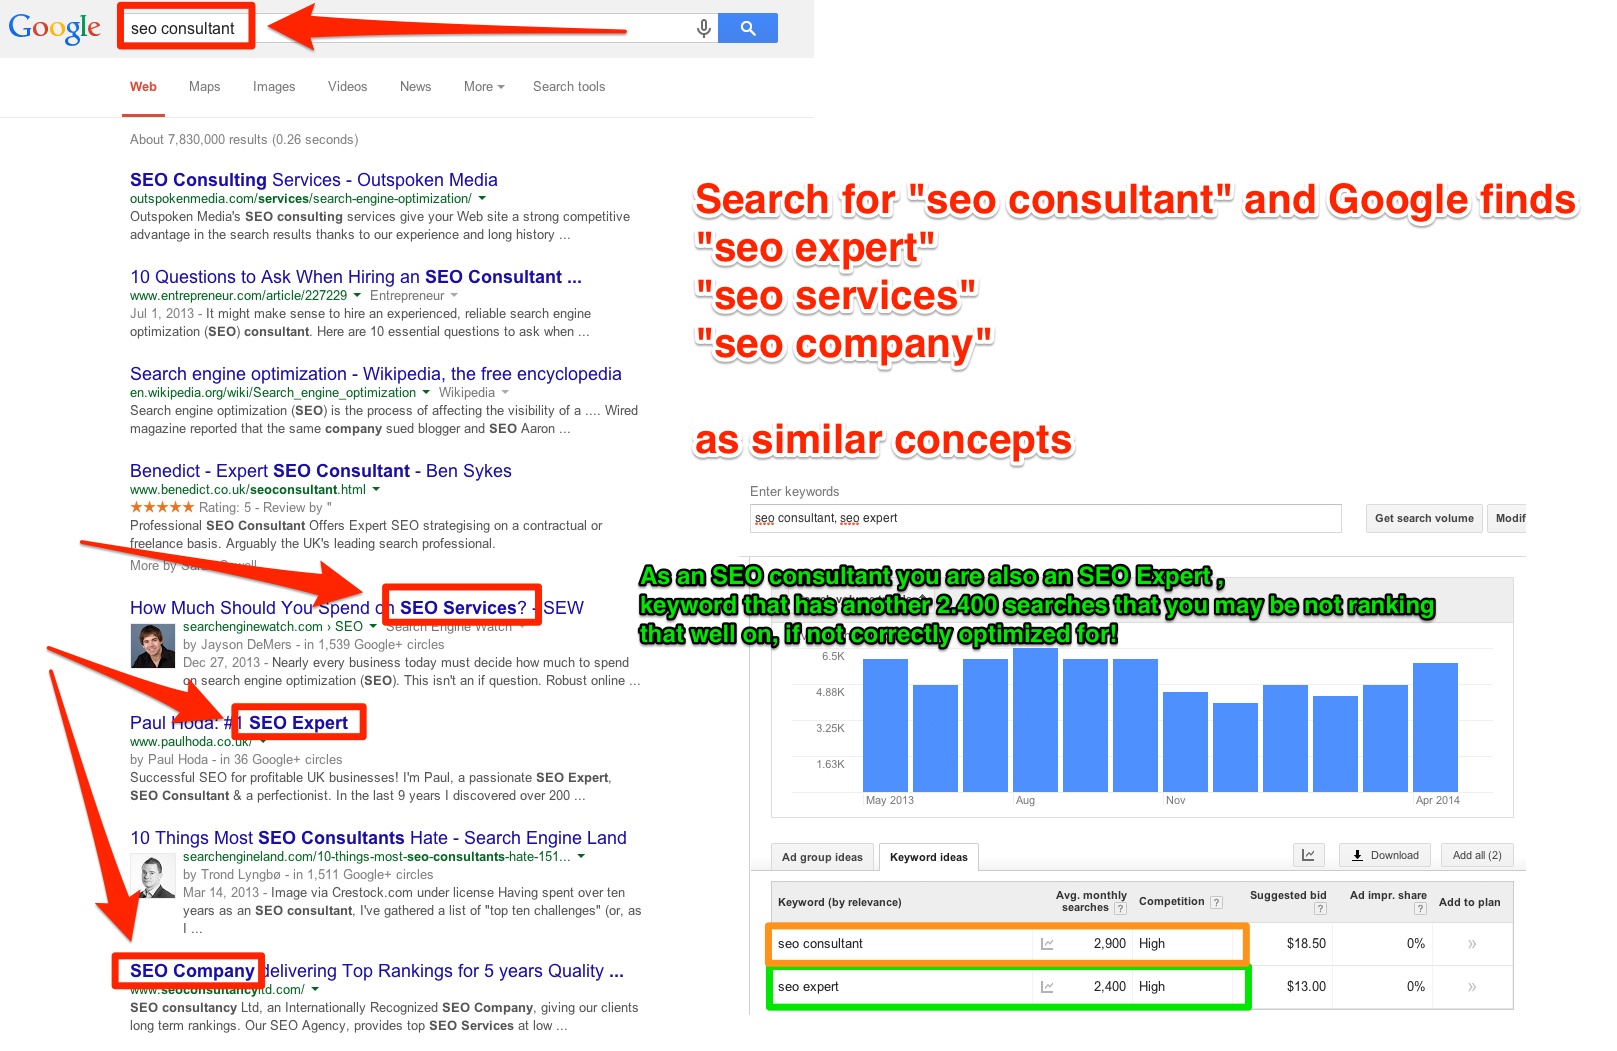The height and width of the screenshot is (1051, 1617).
Task: Click the microphone voice search icon
Action: click(x=703, y=28)
